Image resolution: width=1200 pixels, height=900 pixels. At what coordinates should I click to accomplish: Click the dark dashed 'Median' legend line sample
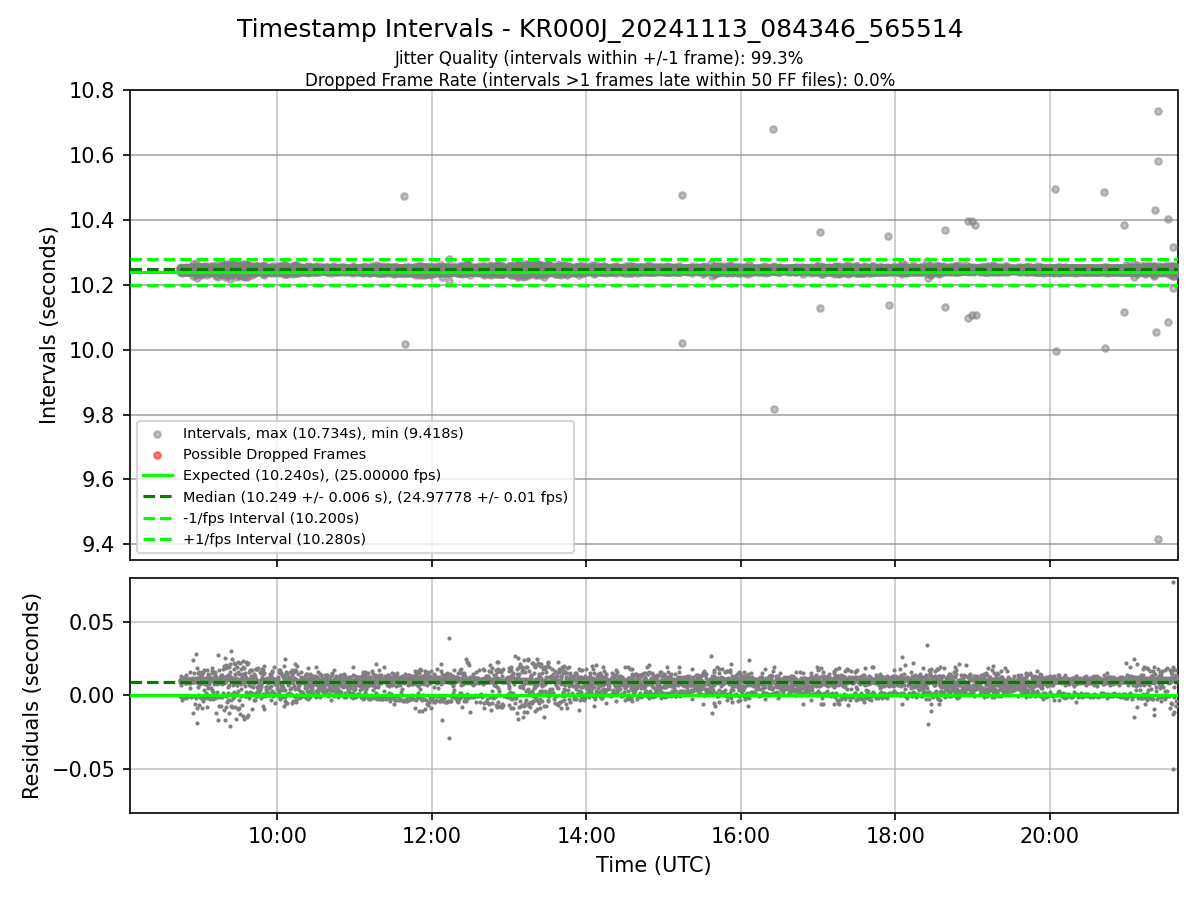(x=157, y=496)
